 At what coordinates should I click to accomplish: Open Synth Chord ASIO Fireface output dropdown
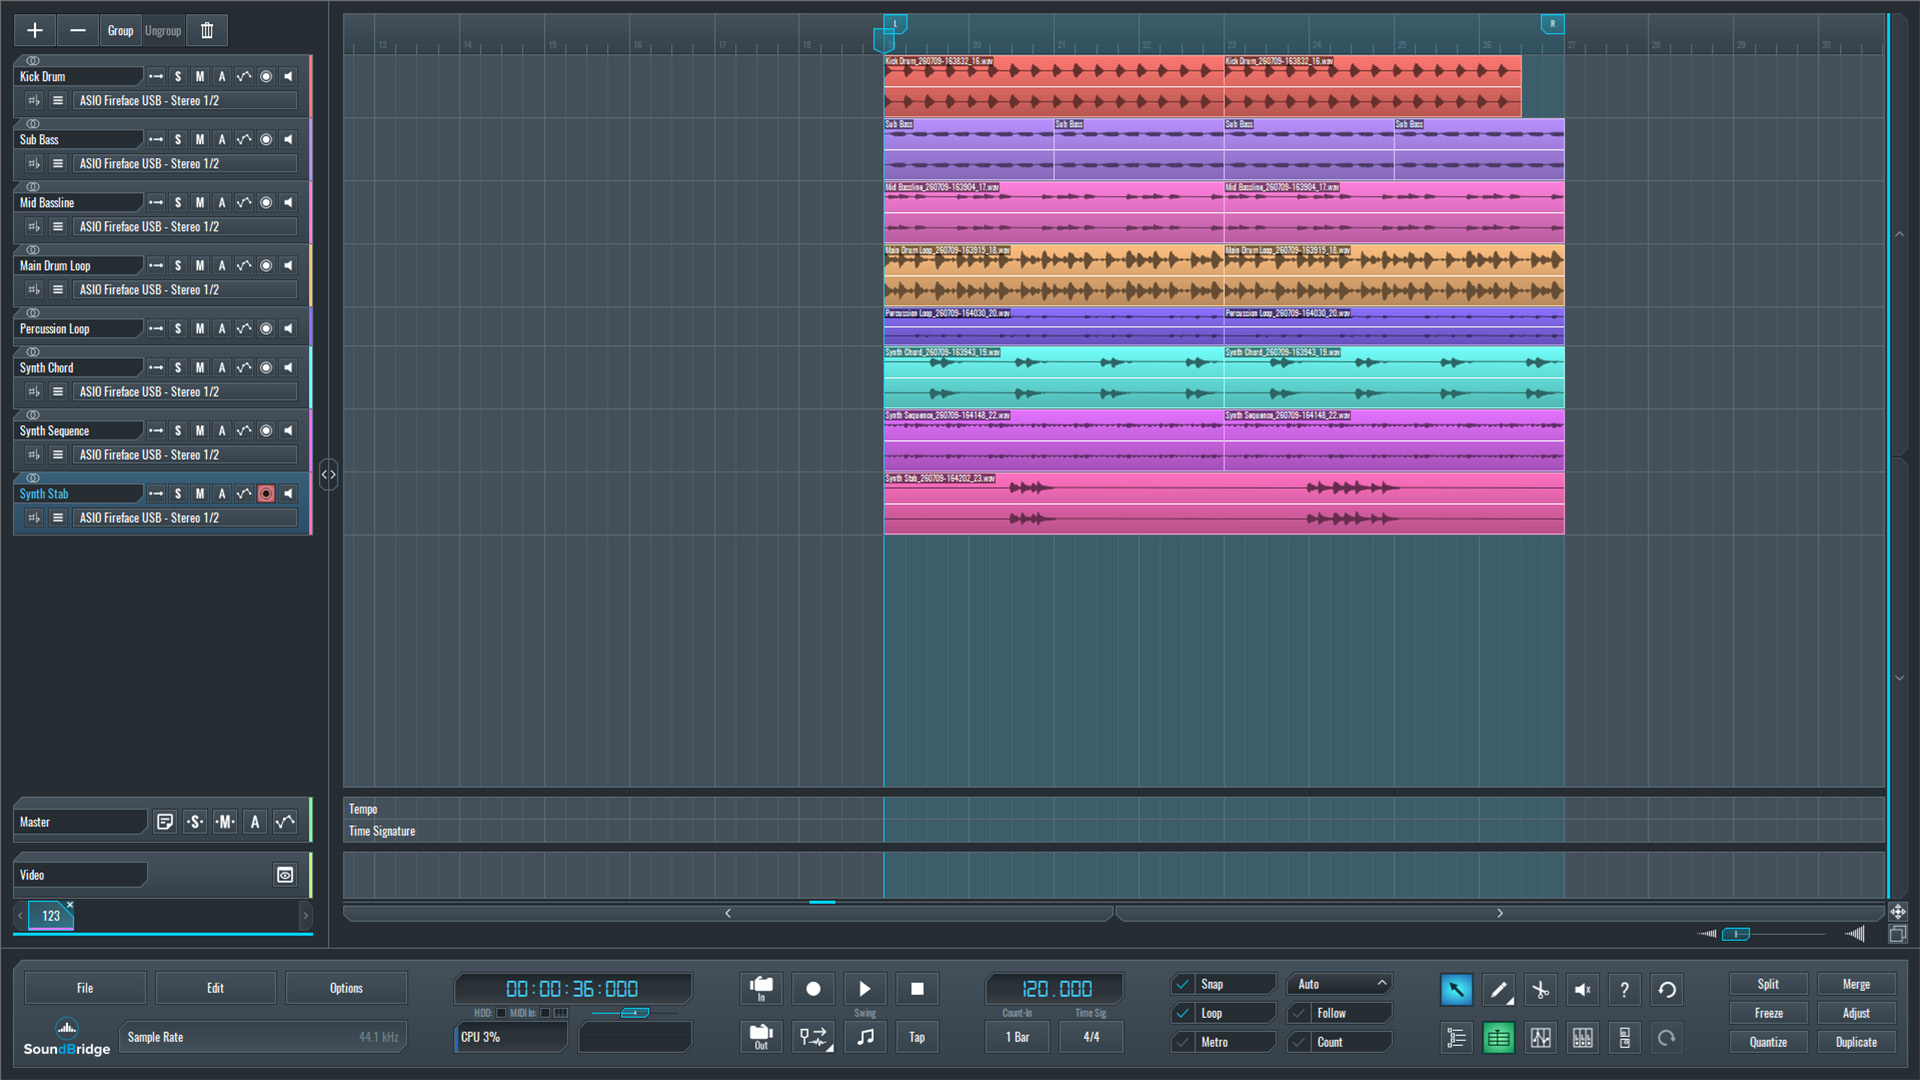click(x=185, y=392)
